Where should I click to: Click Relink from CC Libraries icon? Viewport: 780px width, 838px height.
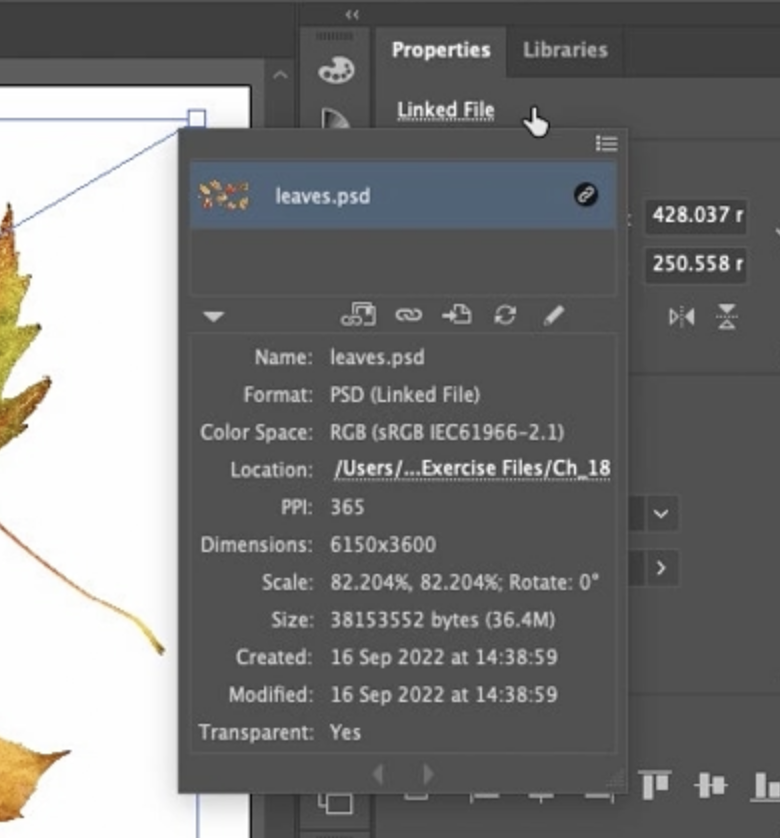coord(358,315)
